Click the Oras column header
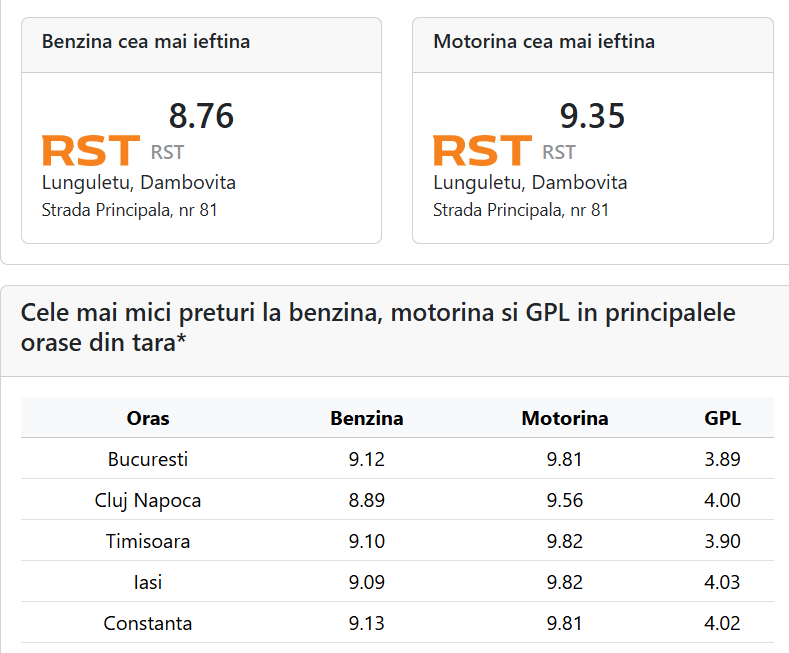789x653 pixels. click(148, 418)
